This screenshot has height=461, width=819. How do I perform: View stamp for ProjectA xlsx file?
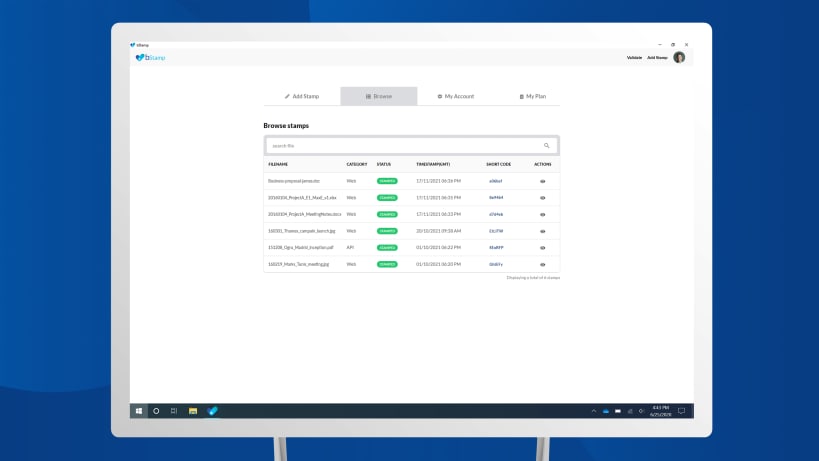(x=542, y=198)
